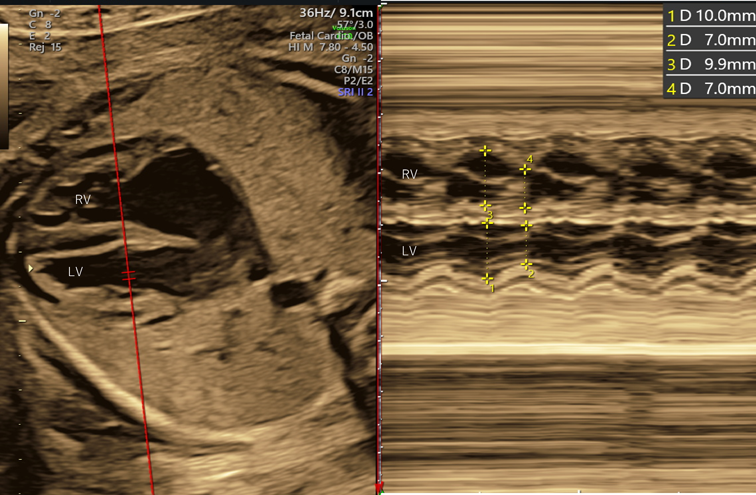Image resolution: width=756 pixels, height=495 pixels.
Task: Click the RV label on the 2D image
Action: click(x=83, y=200)
